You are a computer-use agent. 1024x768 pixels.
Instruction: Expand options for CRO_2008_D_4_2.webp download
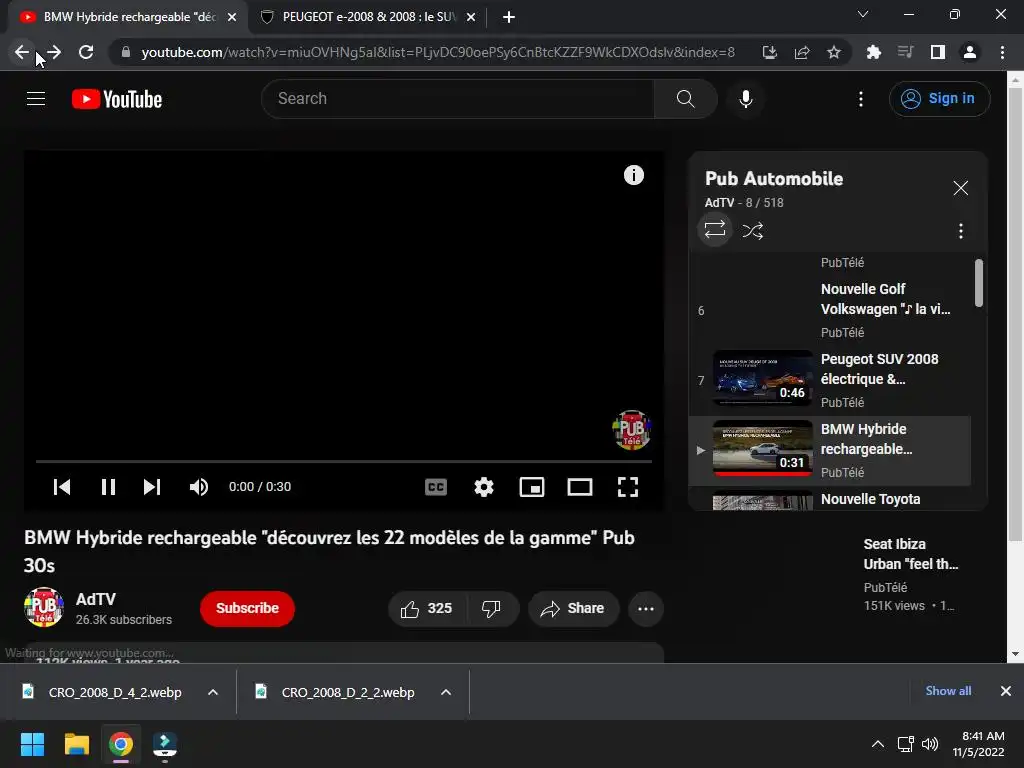click(x=213, y=692)
